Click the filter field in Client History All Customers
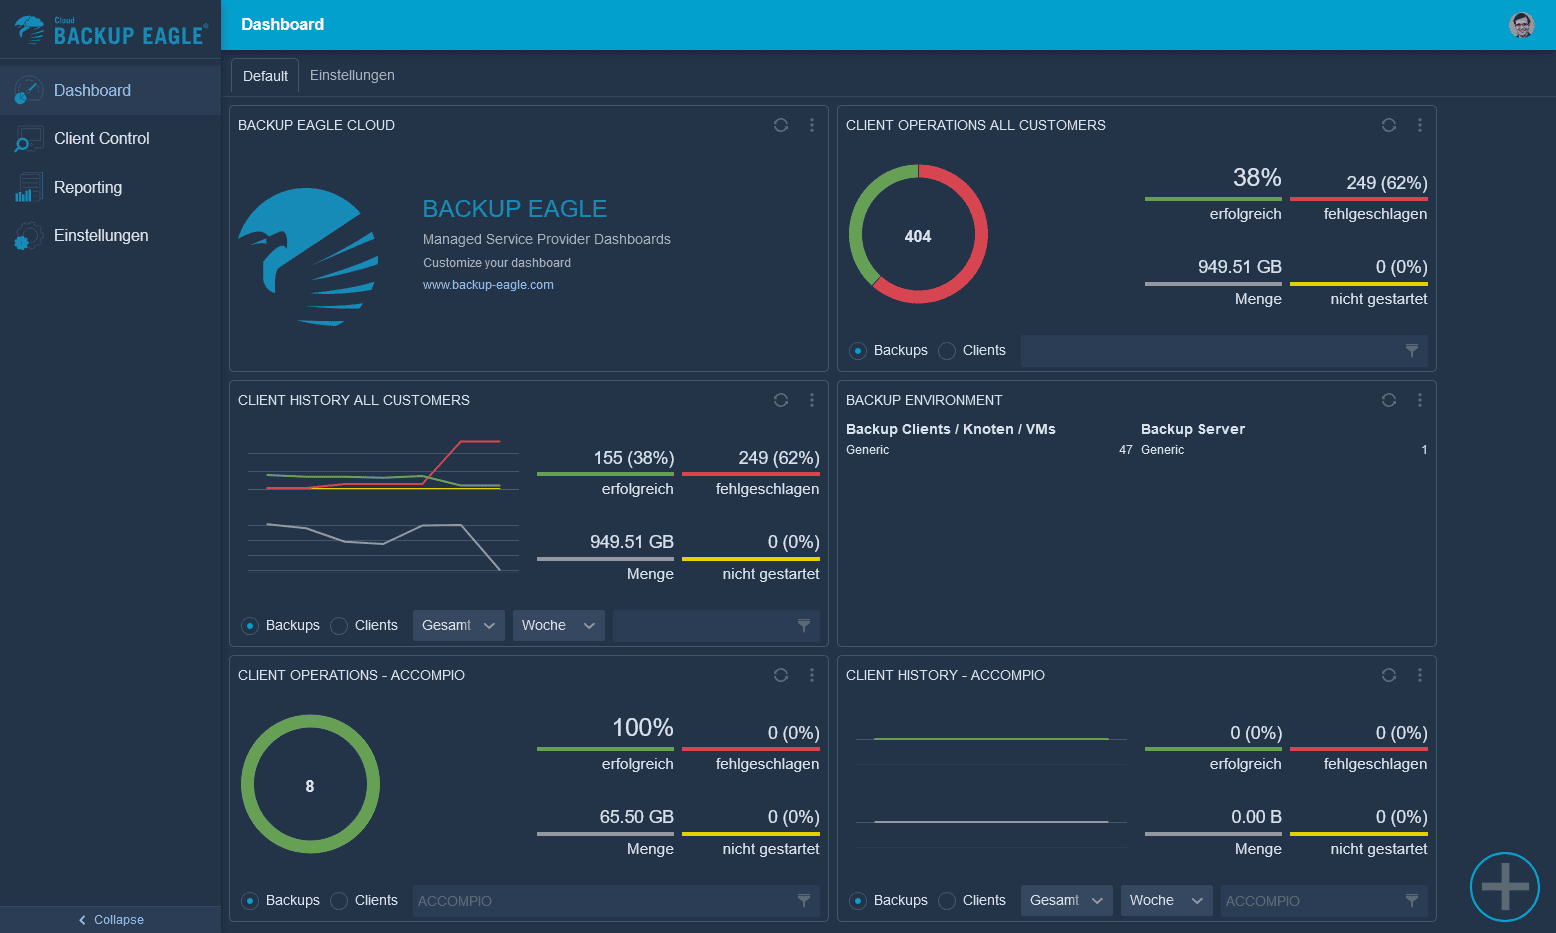 point(716,626)
